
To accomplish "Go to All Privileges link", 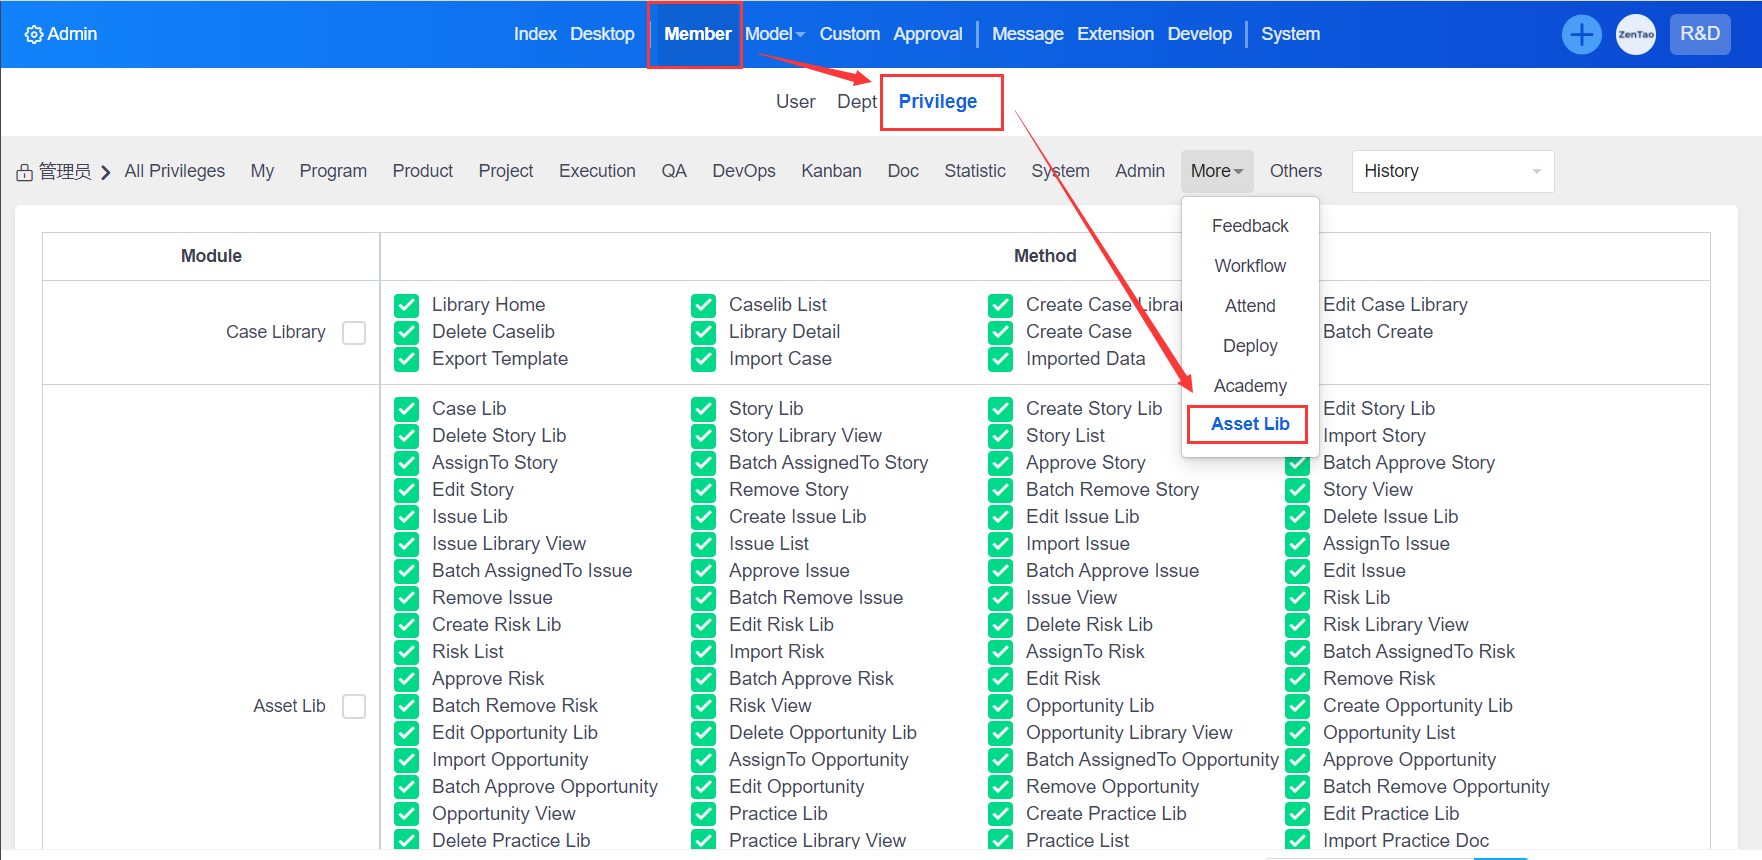I will click(x=174, y=171).
